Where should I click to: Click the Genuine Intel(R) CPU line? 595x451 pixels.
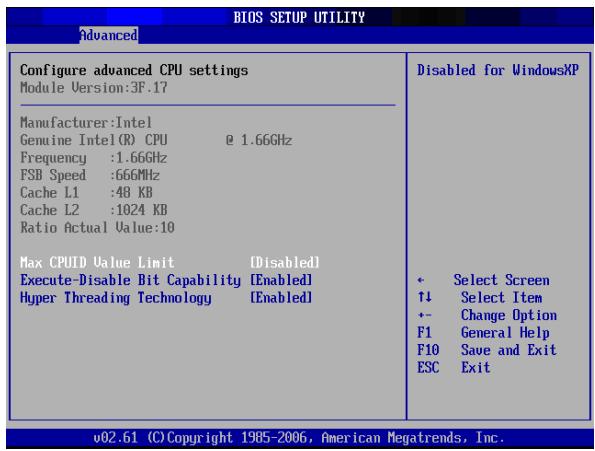point(156,140)
